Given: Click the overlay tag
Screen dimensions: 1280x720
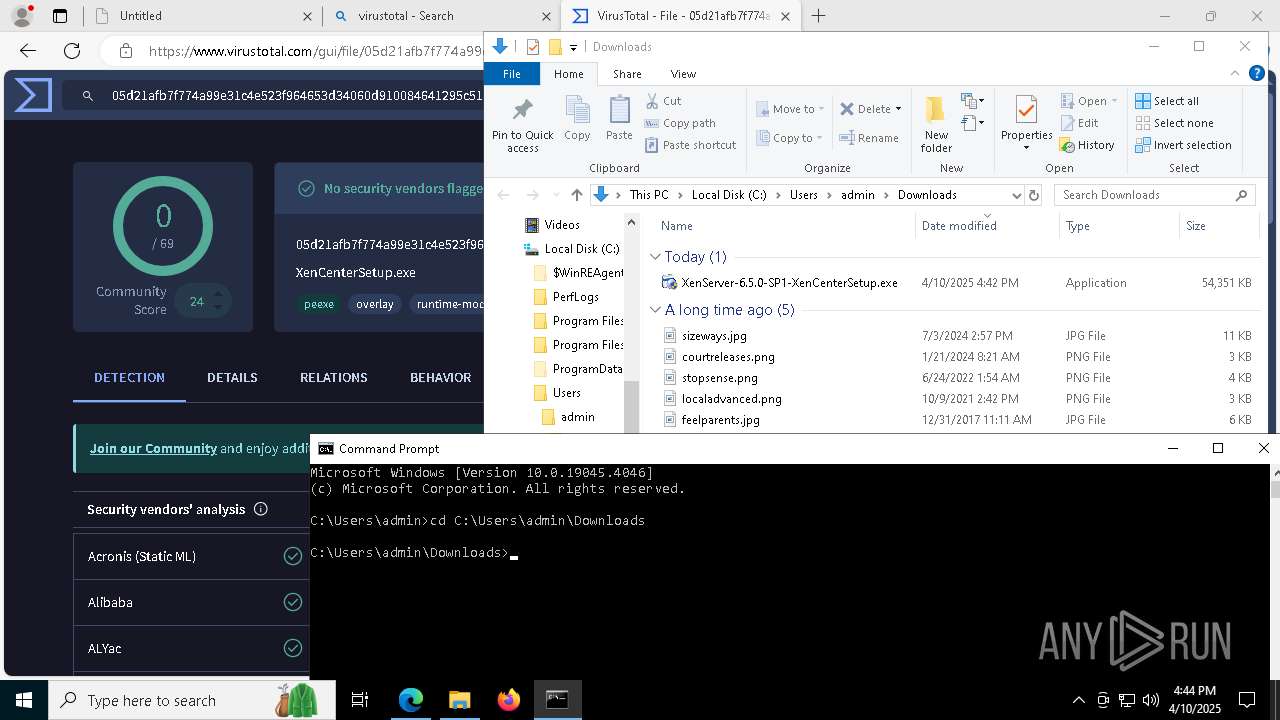Looking at the screenshot, I should point(375,304).
